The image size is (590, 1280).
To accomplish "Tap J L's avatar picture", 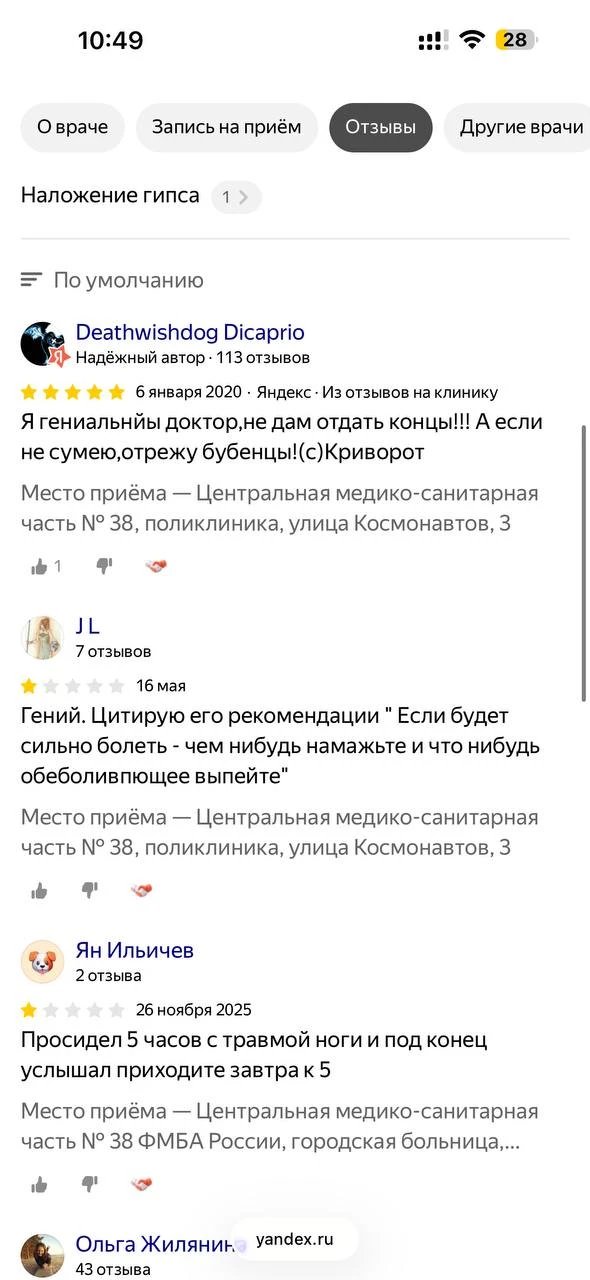I will coord(43,638).
